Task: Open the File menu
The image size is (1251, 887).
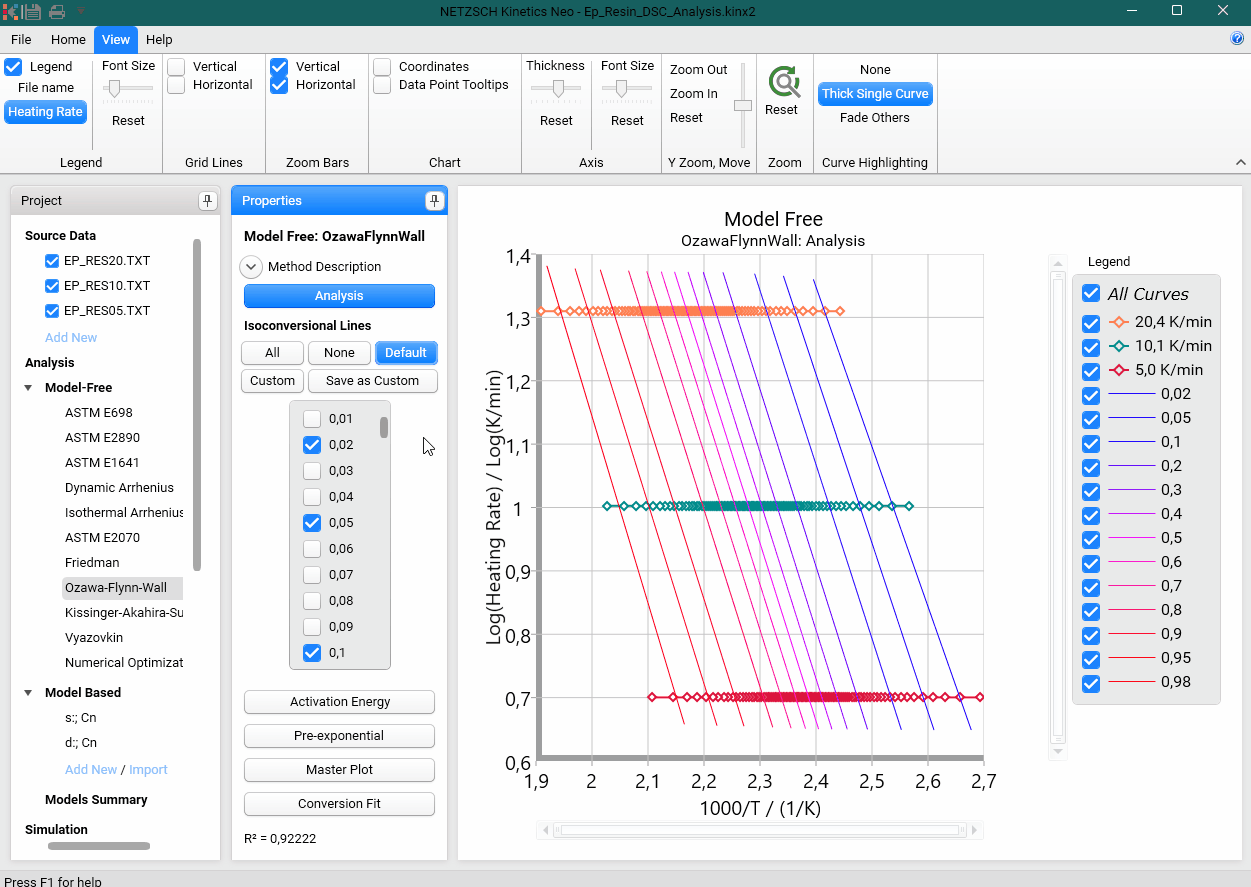Action: 21,40
